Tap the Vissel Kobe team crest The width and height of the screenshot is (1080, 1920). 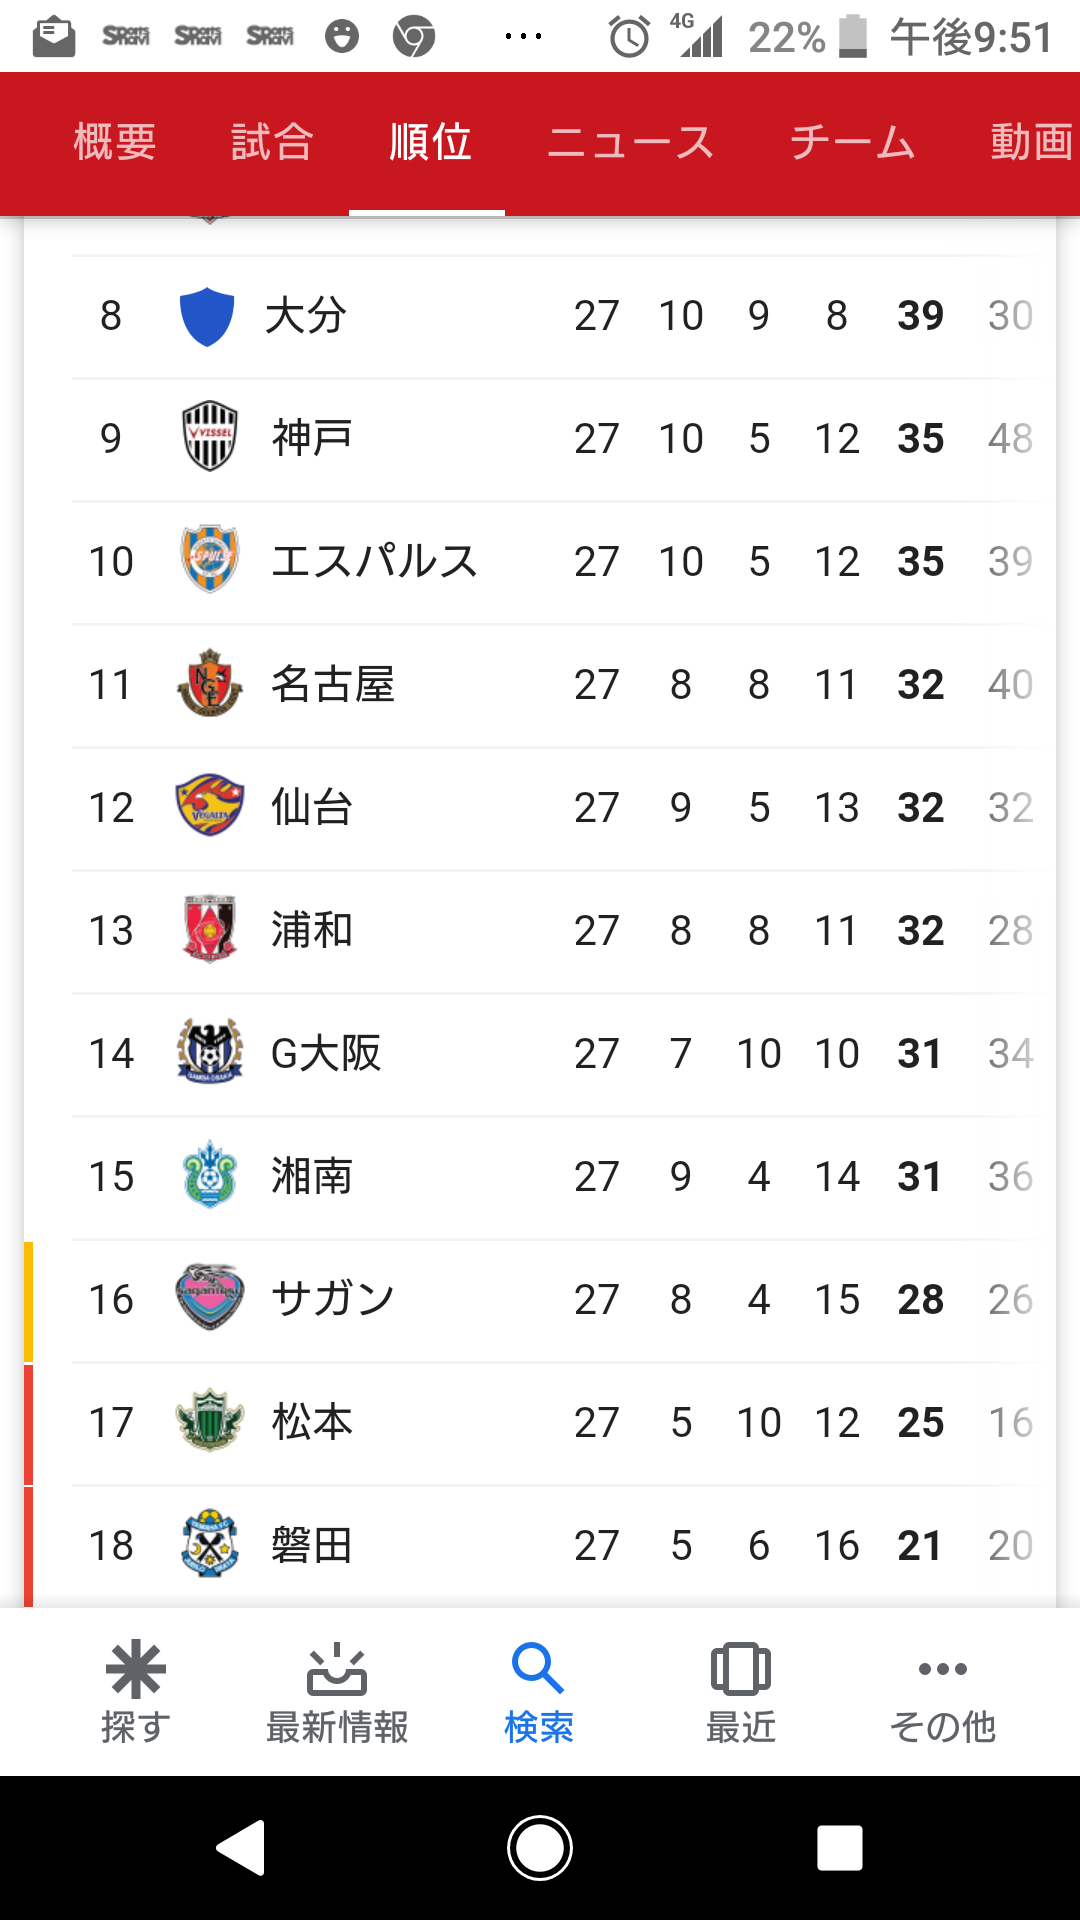click(210, 437)
